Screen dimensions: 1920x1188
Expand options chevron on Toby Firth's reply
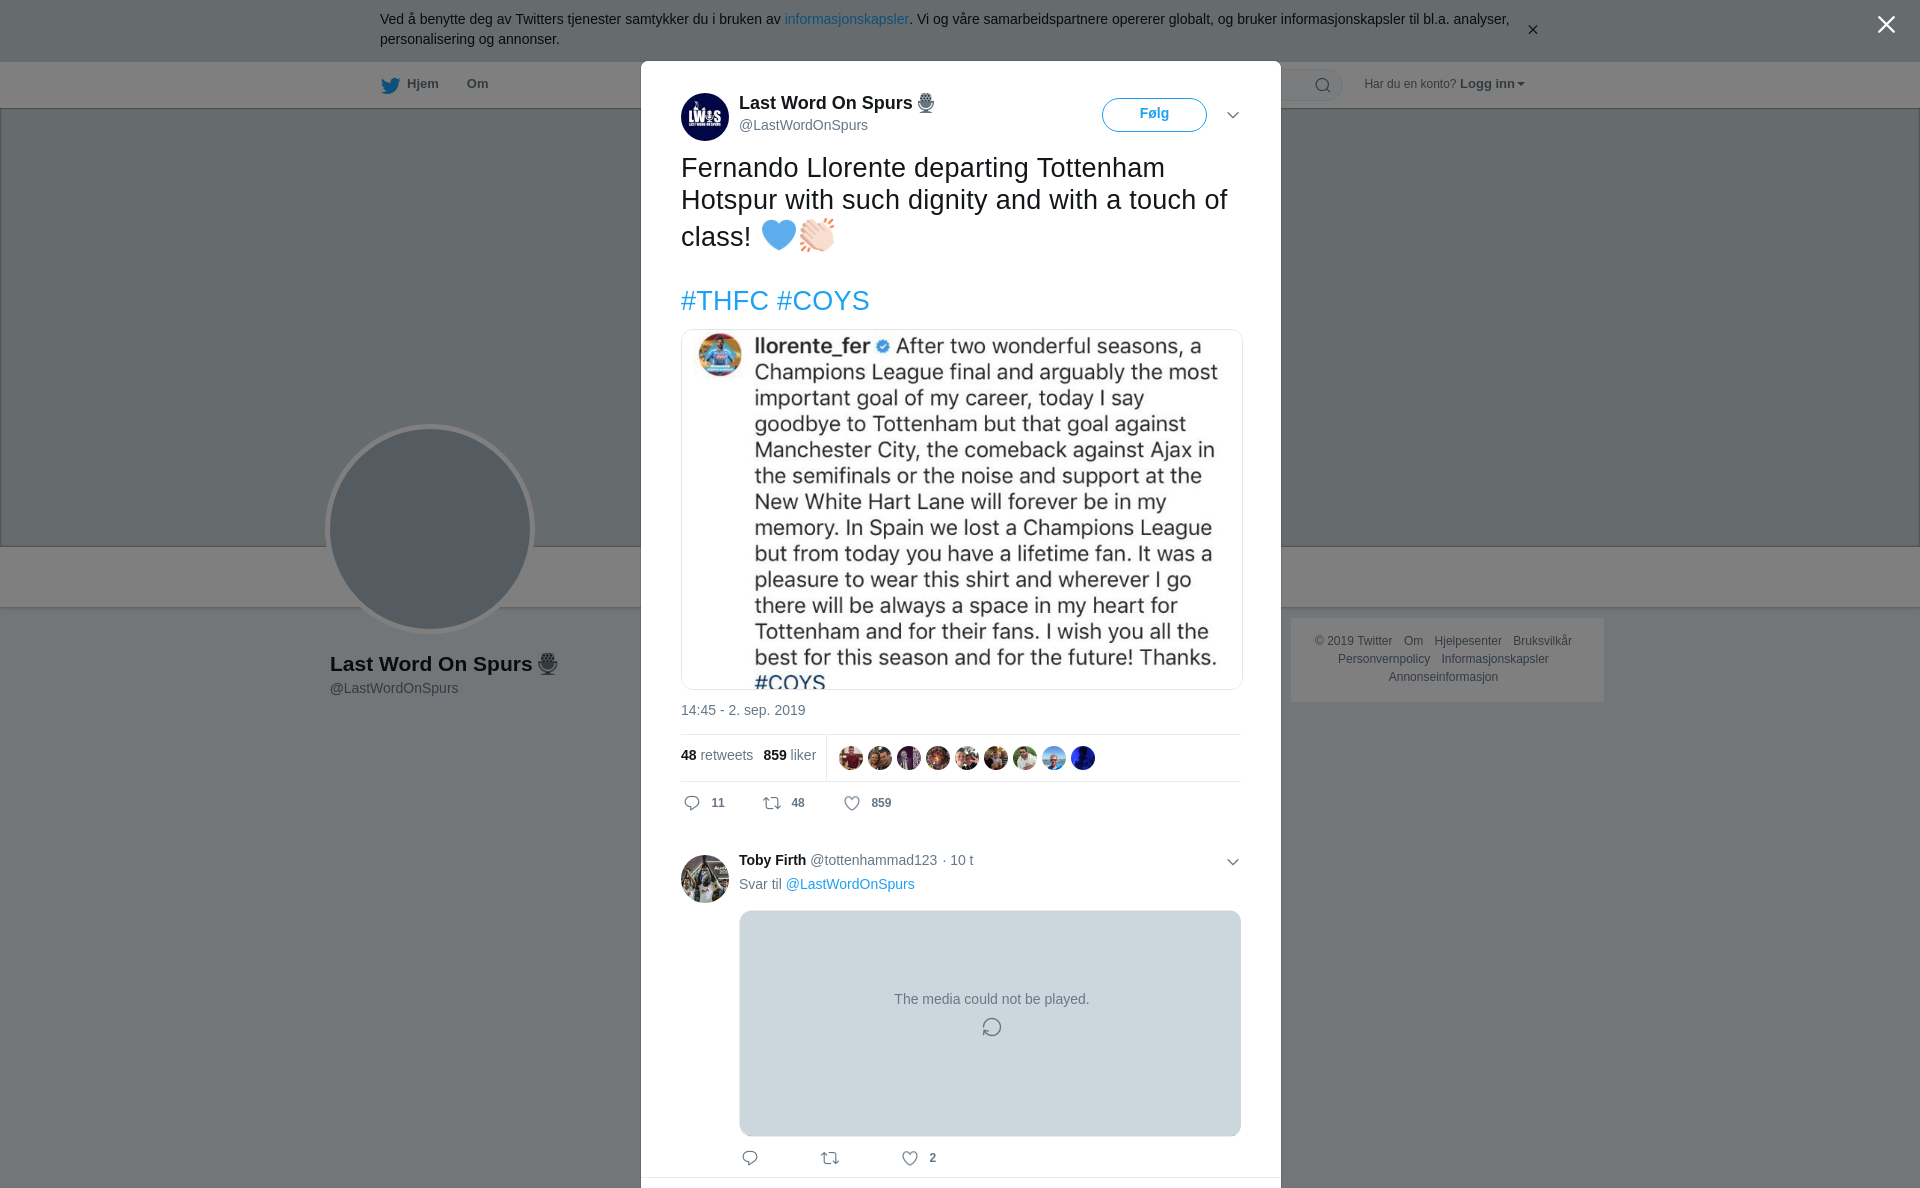tap(1233, 862)
